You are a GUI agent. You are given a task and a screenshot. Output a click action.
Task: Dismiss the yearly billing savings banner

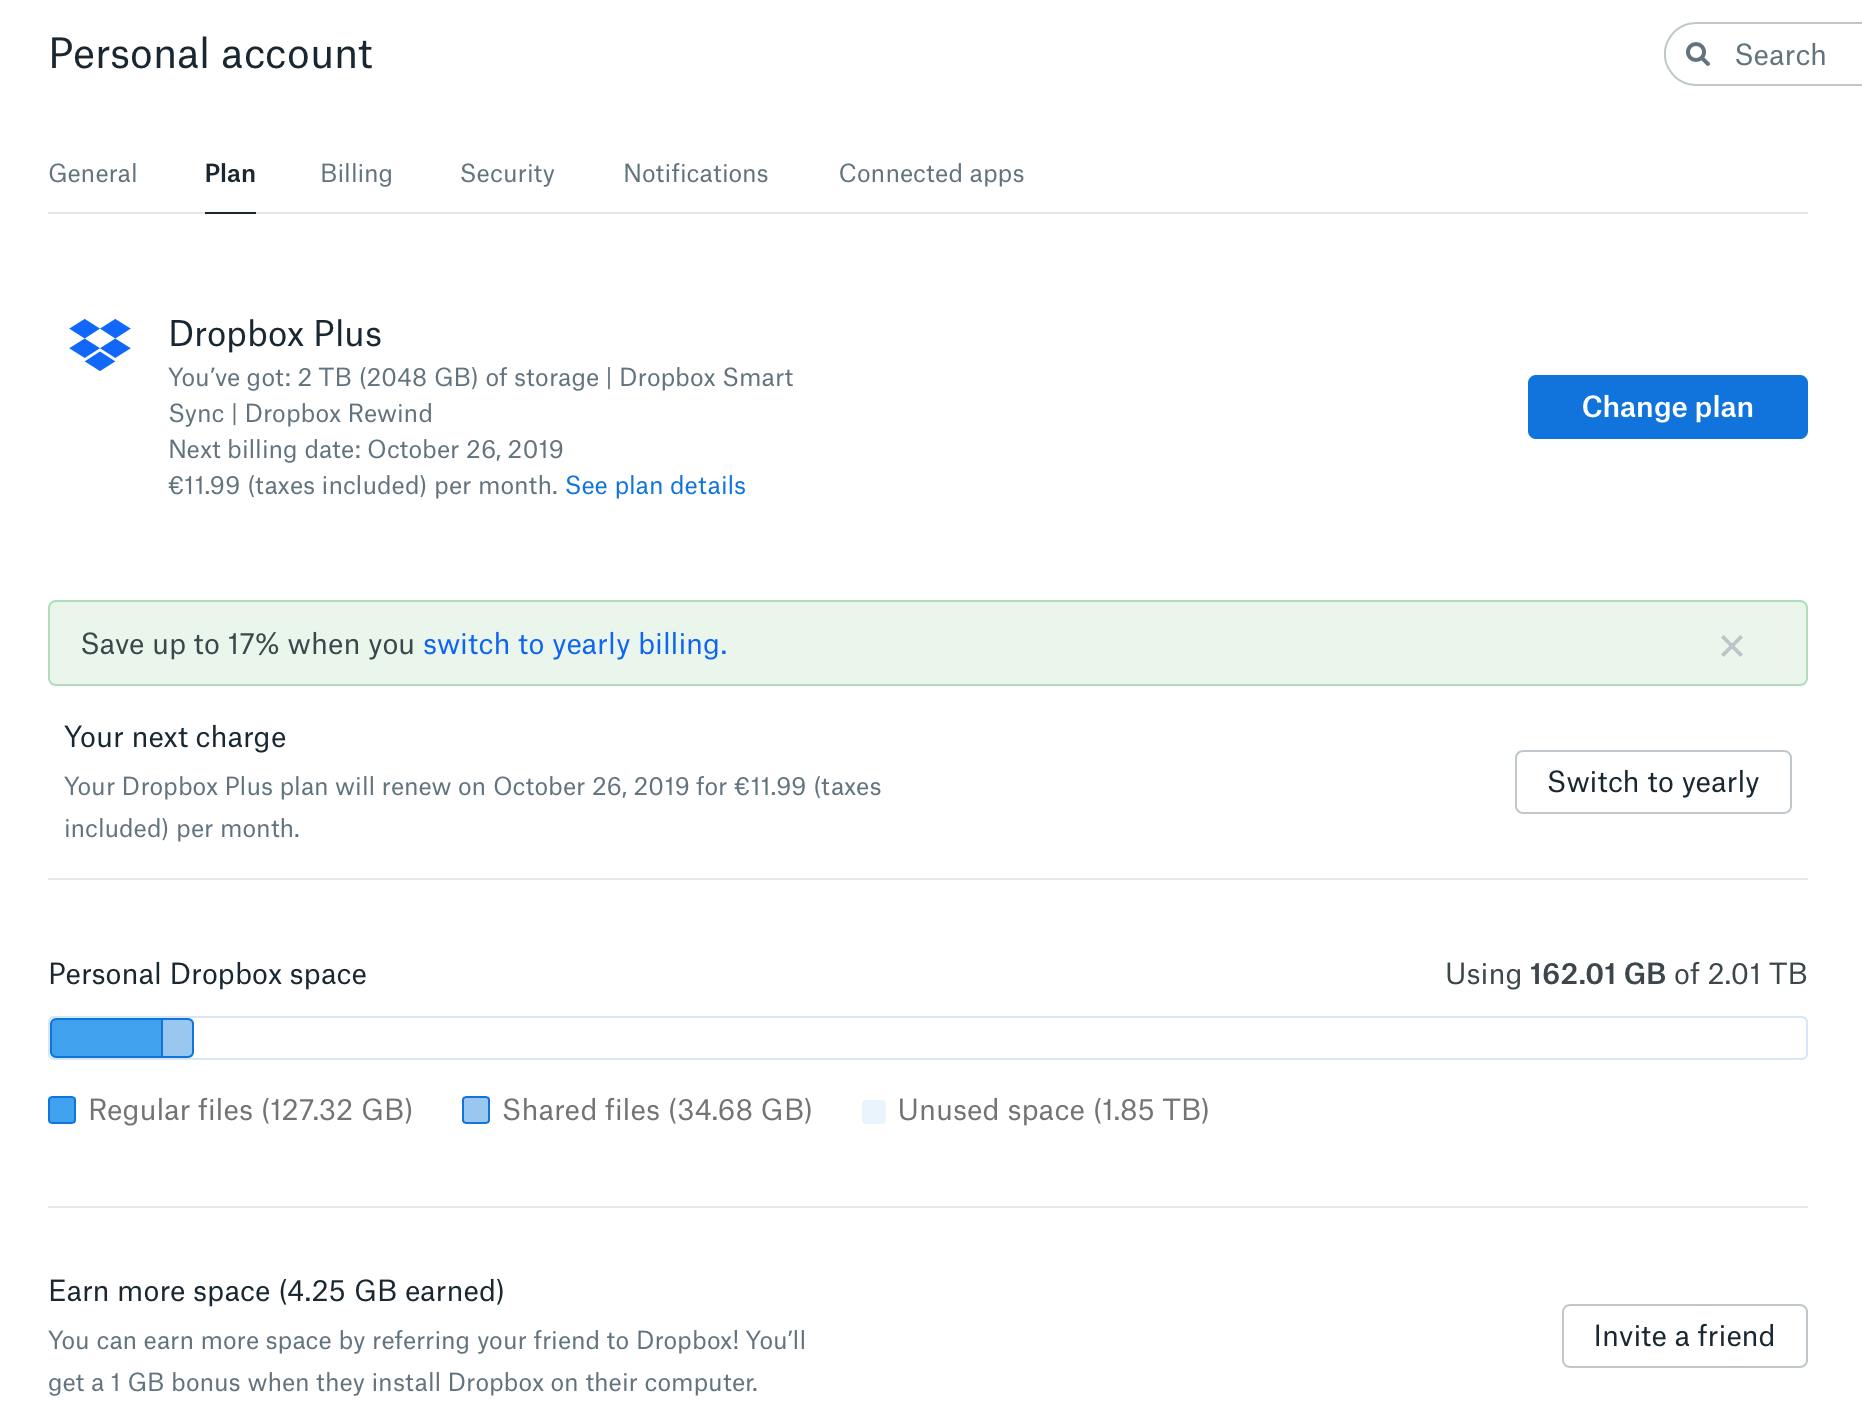pyautogui.click(x=1731, y=646)
